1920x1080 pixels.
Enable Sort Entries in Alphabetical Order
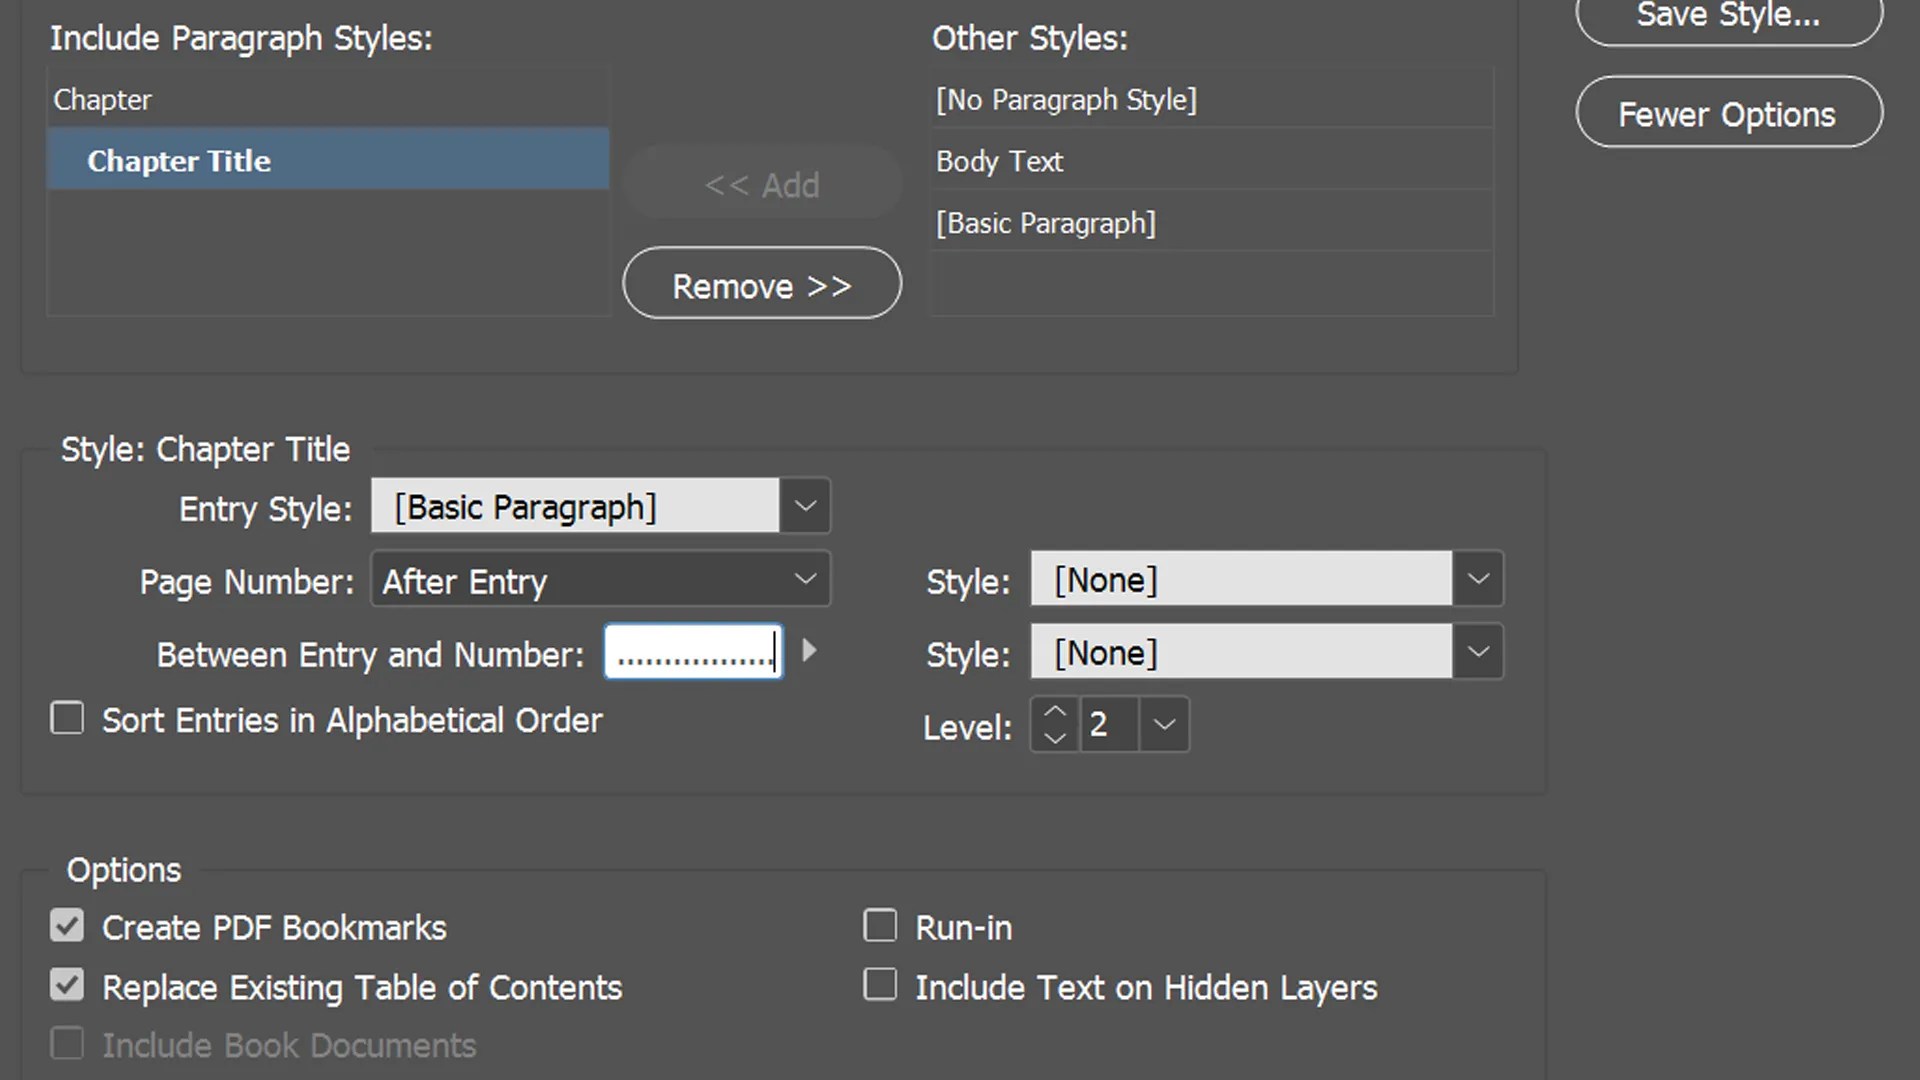click(67, 718)
